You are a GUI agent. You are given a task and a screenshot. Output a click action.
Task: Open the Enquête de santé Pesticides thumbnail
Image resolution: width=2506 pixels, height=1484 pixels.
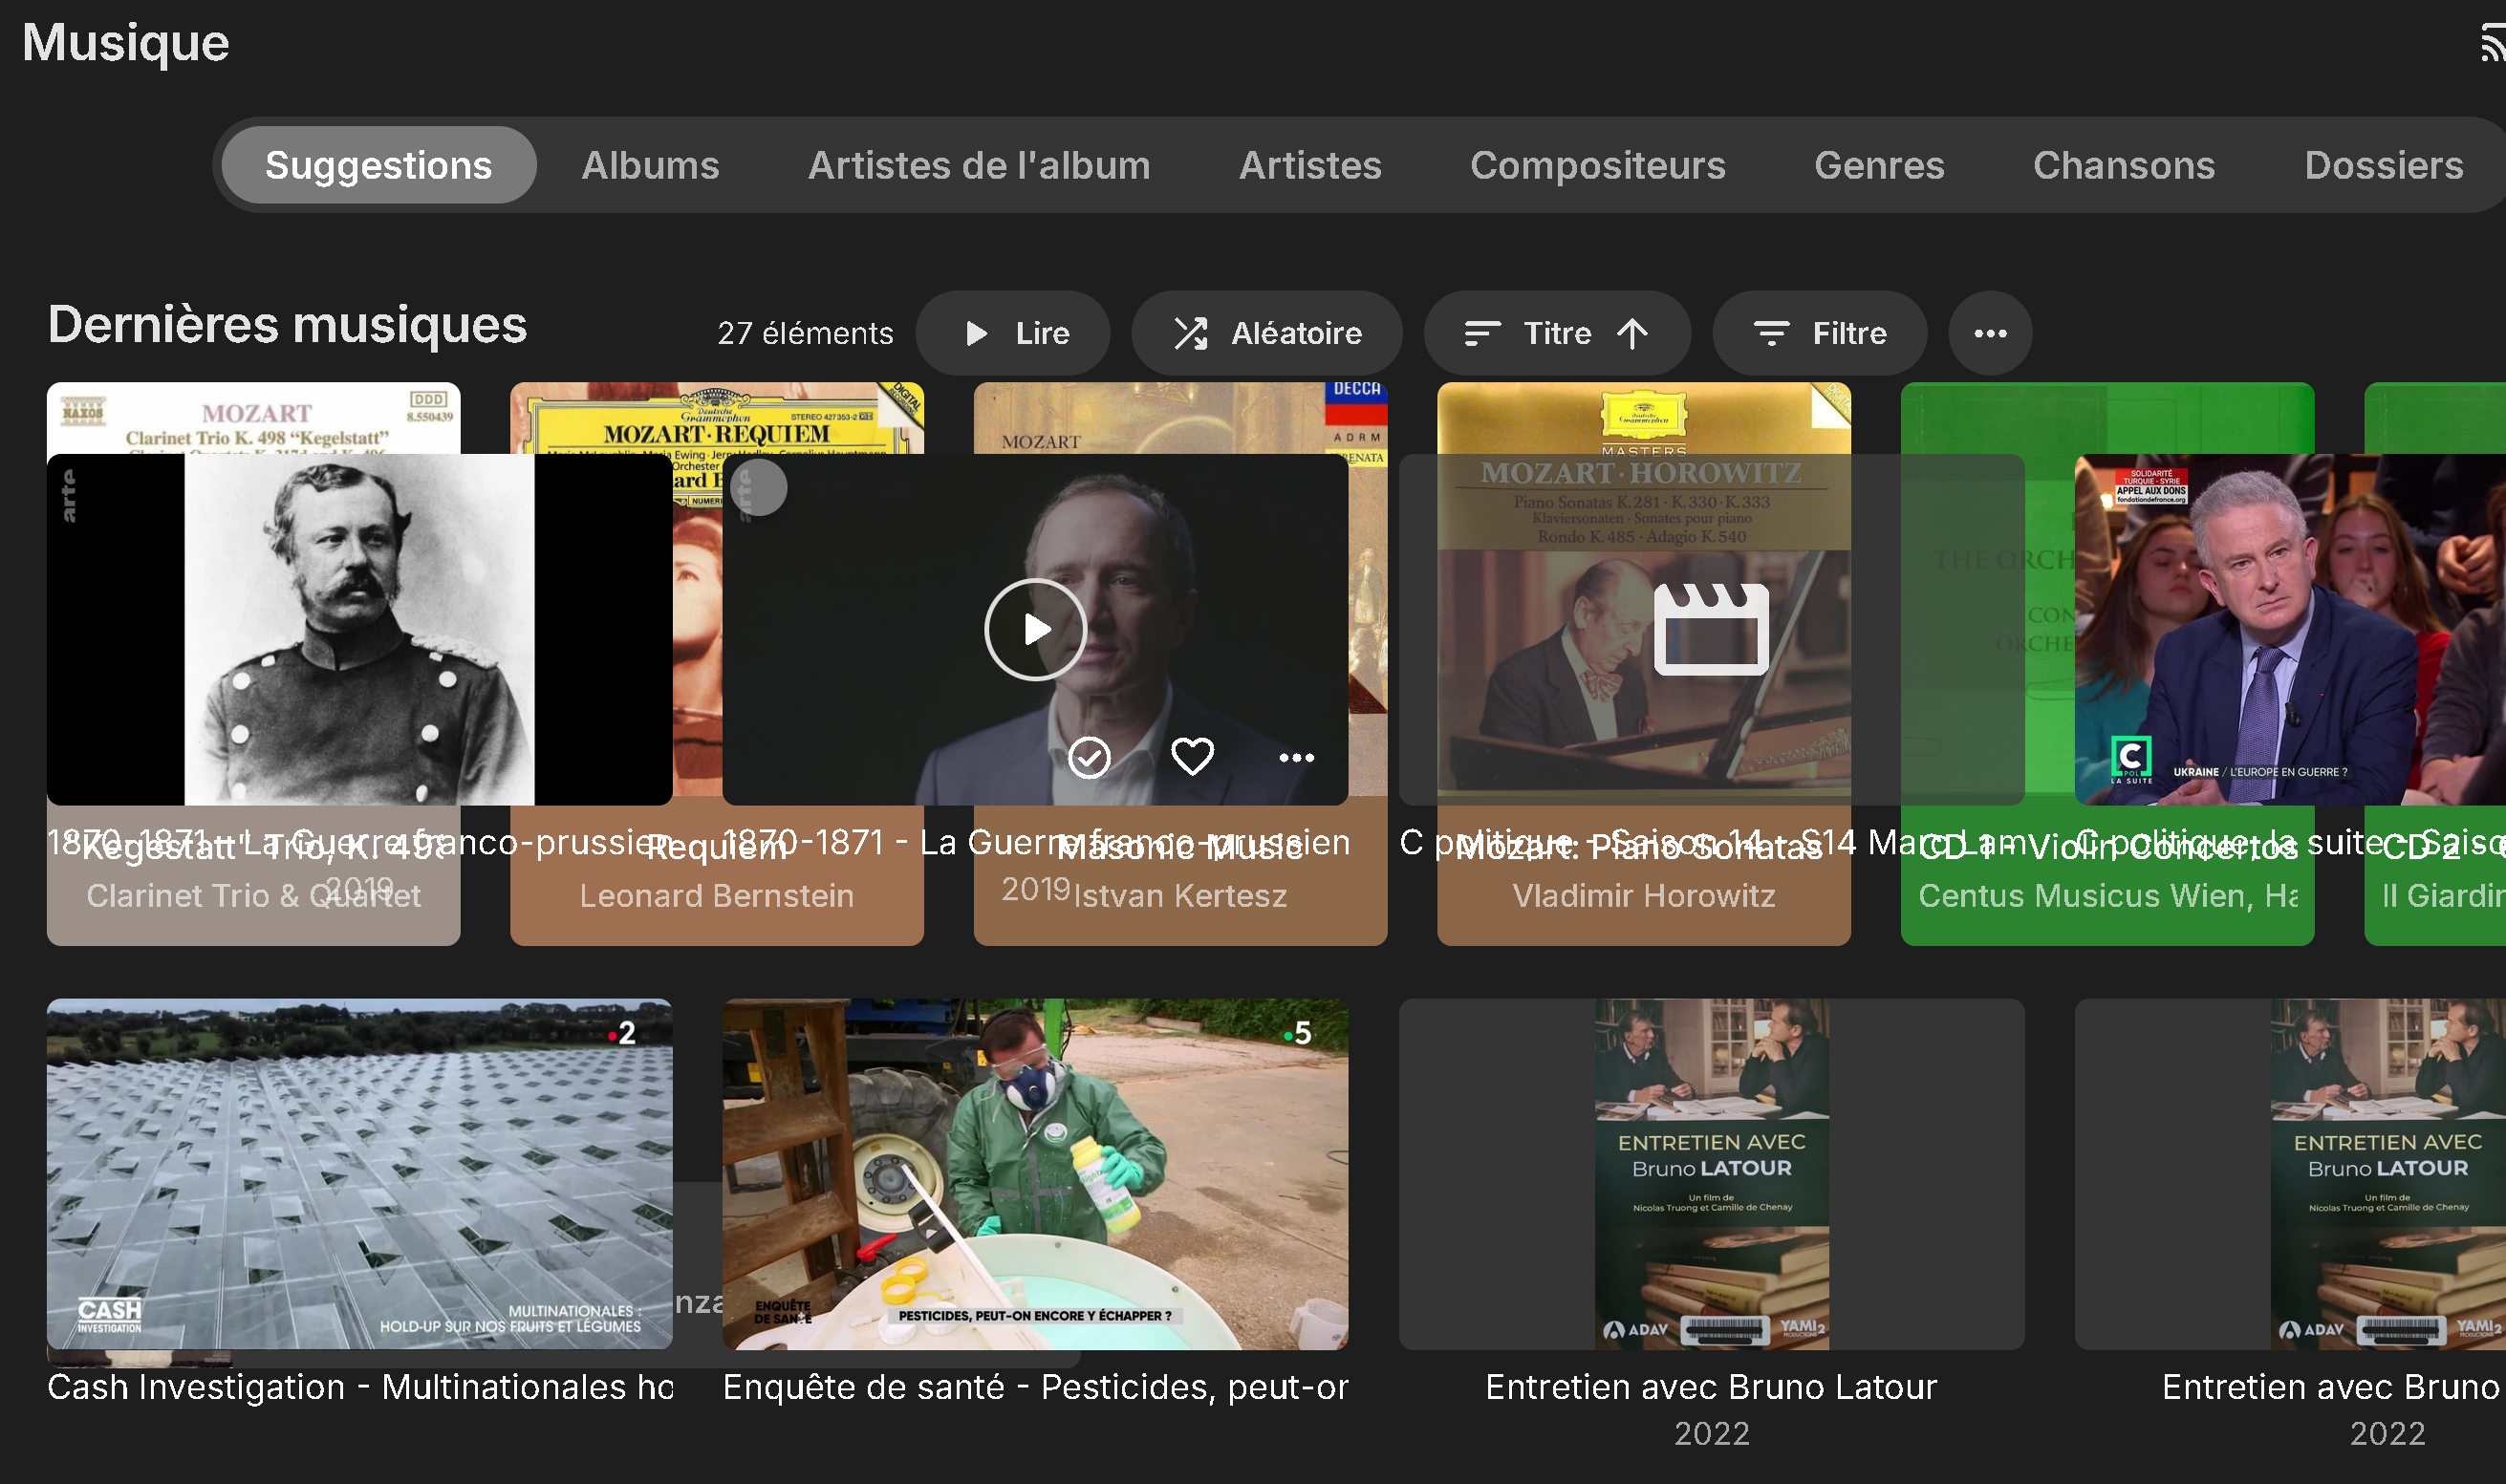pos(1035,1174)
